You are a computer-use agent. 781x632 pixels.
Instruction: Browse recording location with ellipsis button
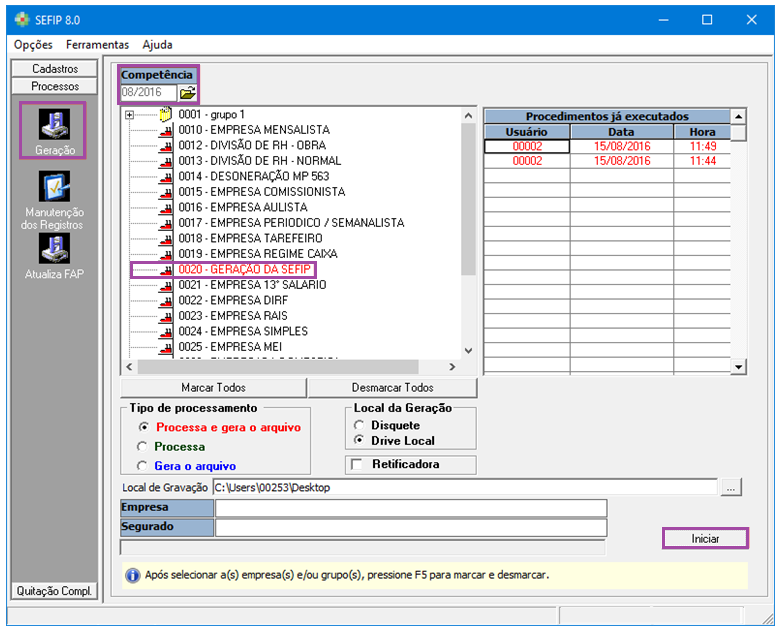point(731,487)
